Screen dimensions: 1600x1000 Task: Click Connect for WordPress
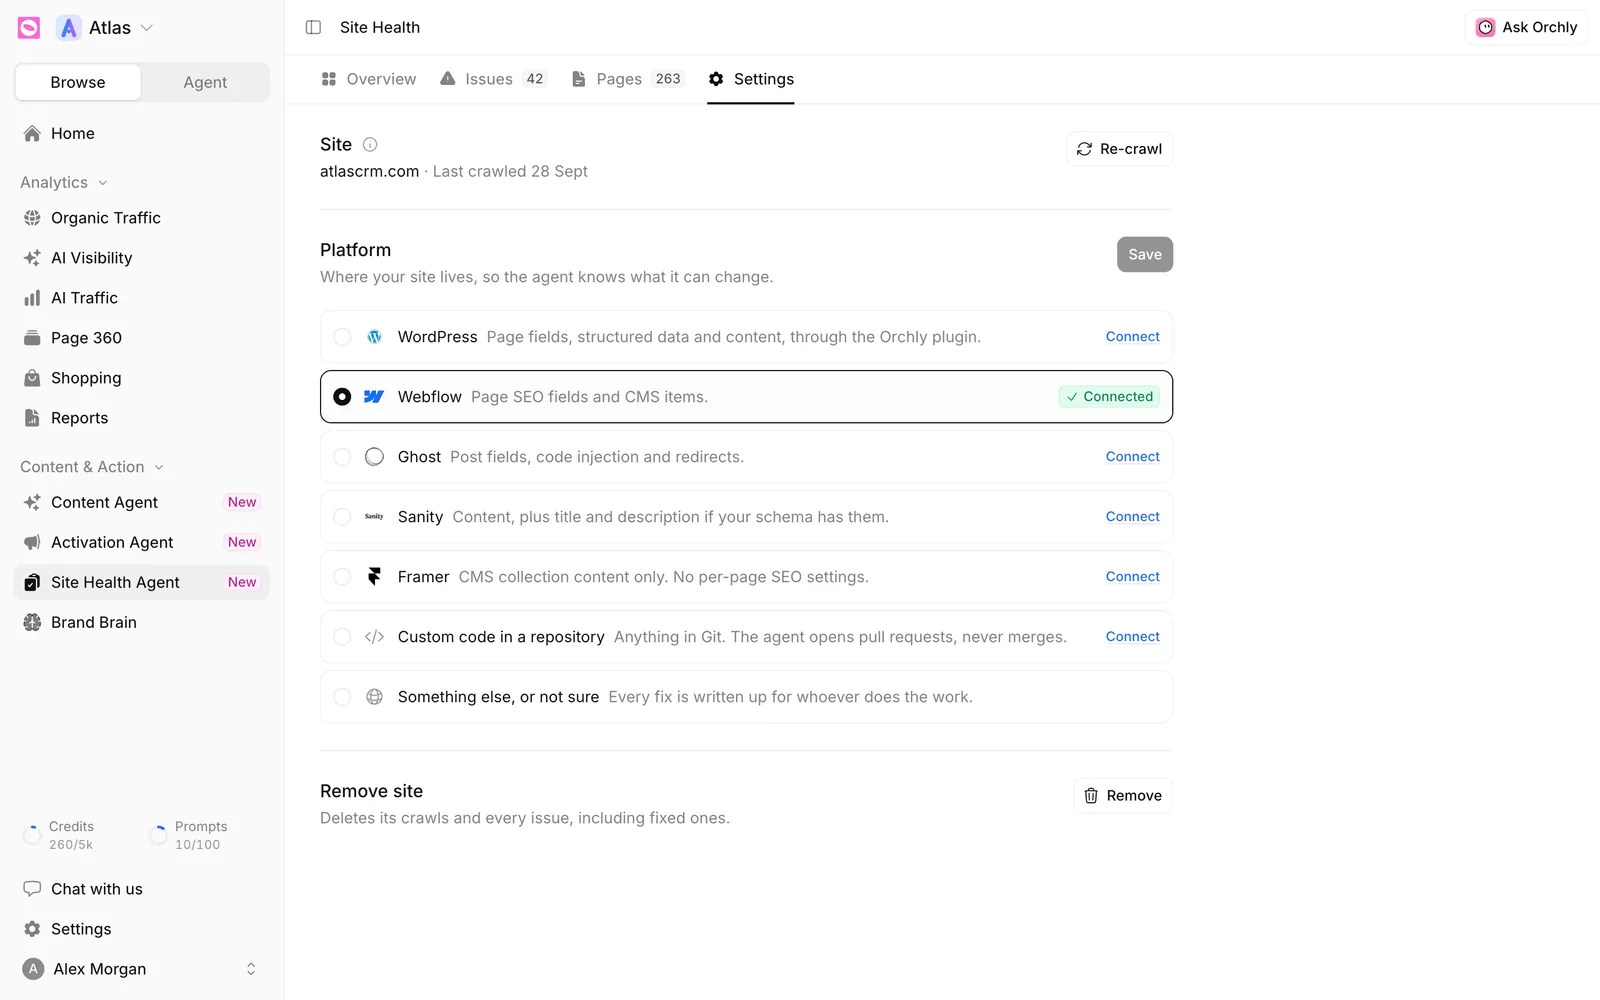(x=1133, y=337)
